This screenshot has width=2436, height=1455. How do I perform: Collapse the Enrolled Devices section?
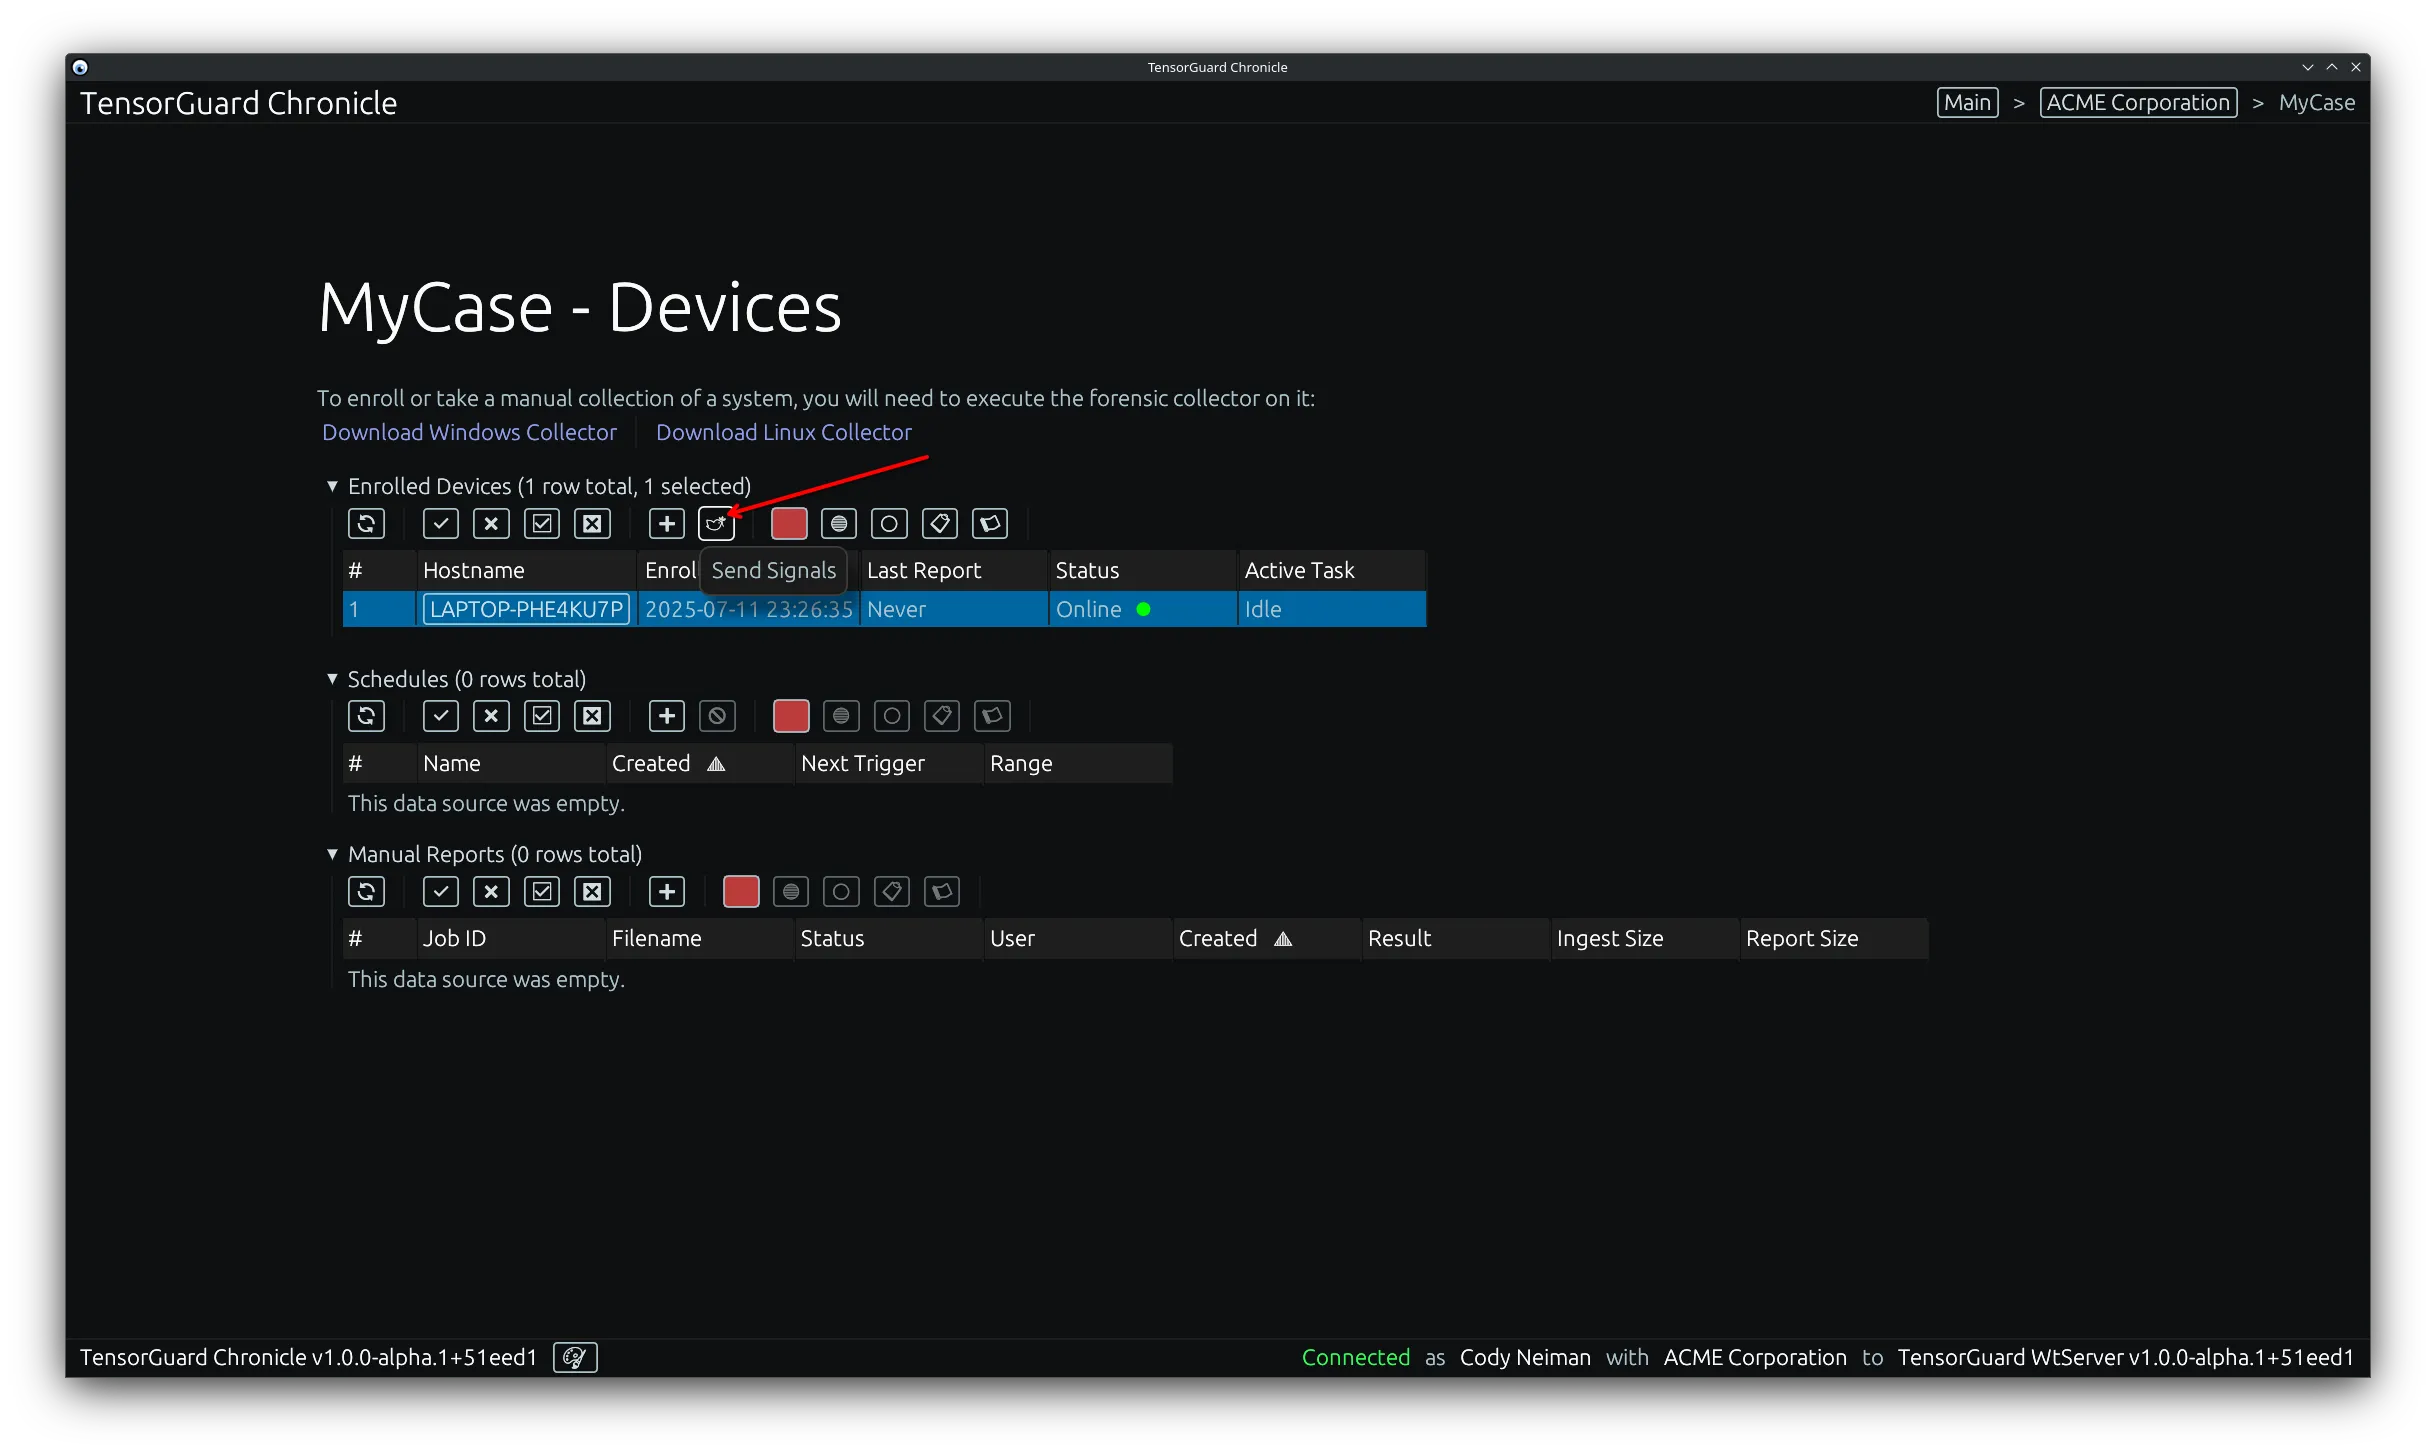(332, 486)
